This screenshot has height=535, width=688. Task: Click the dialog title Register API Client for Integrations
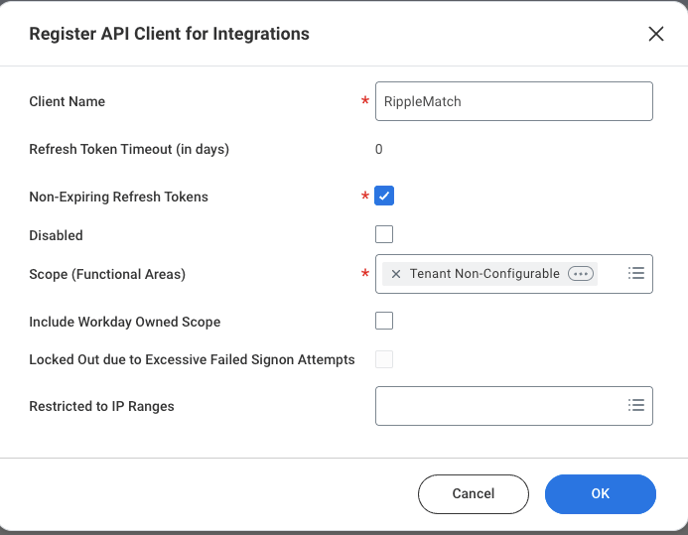pyautogui.click(x=169, y=34)
